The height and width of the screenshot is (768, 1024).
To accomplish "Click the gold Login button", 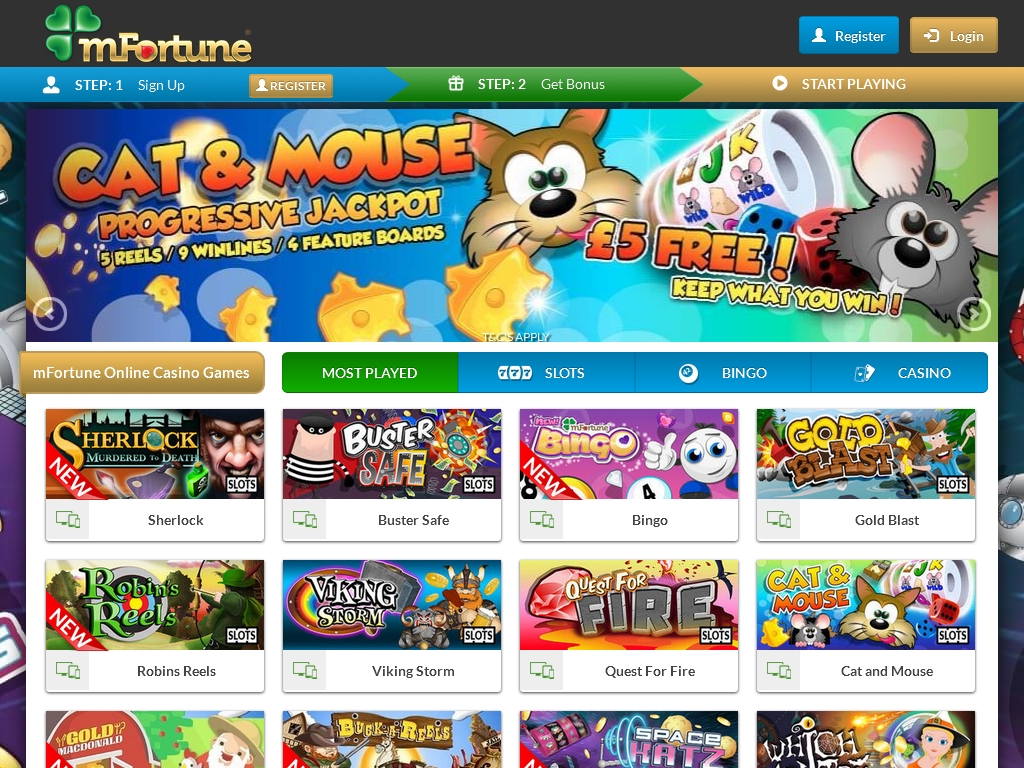I will 953,35.
